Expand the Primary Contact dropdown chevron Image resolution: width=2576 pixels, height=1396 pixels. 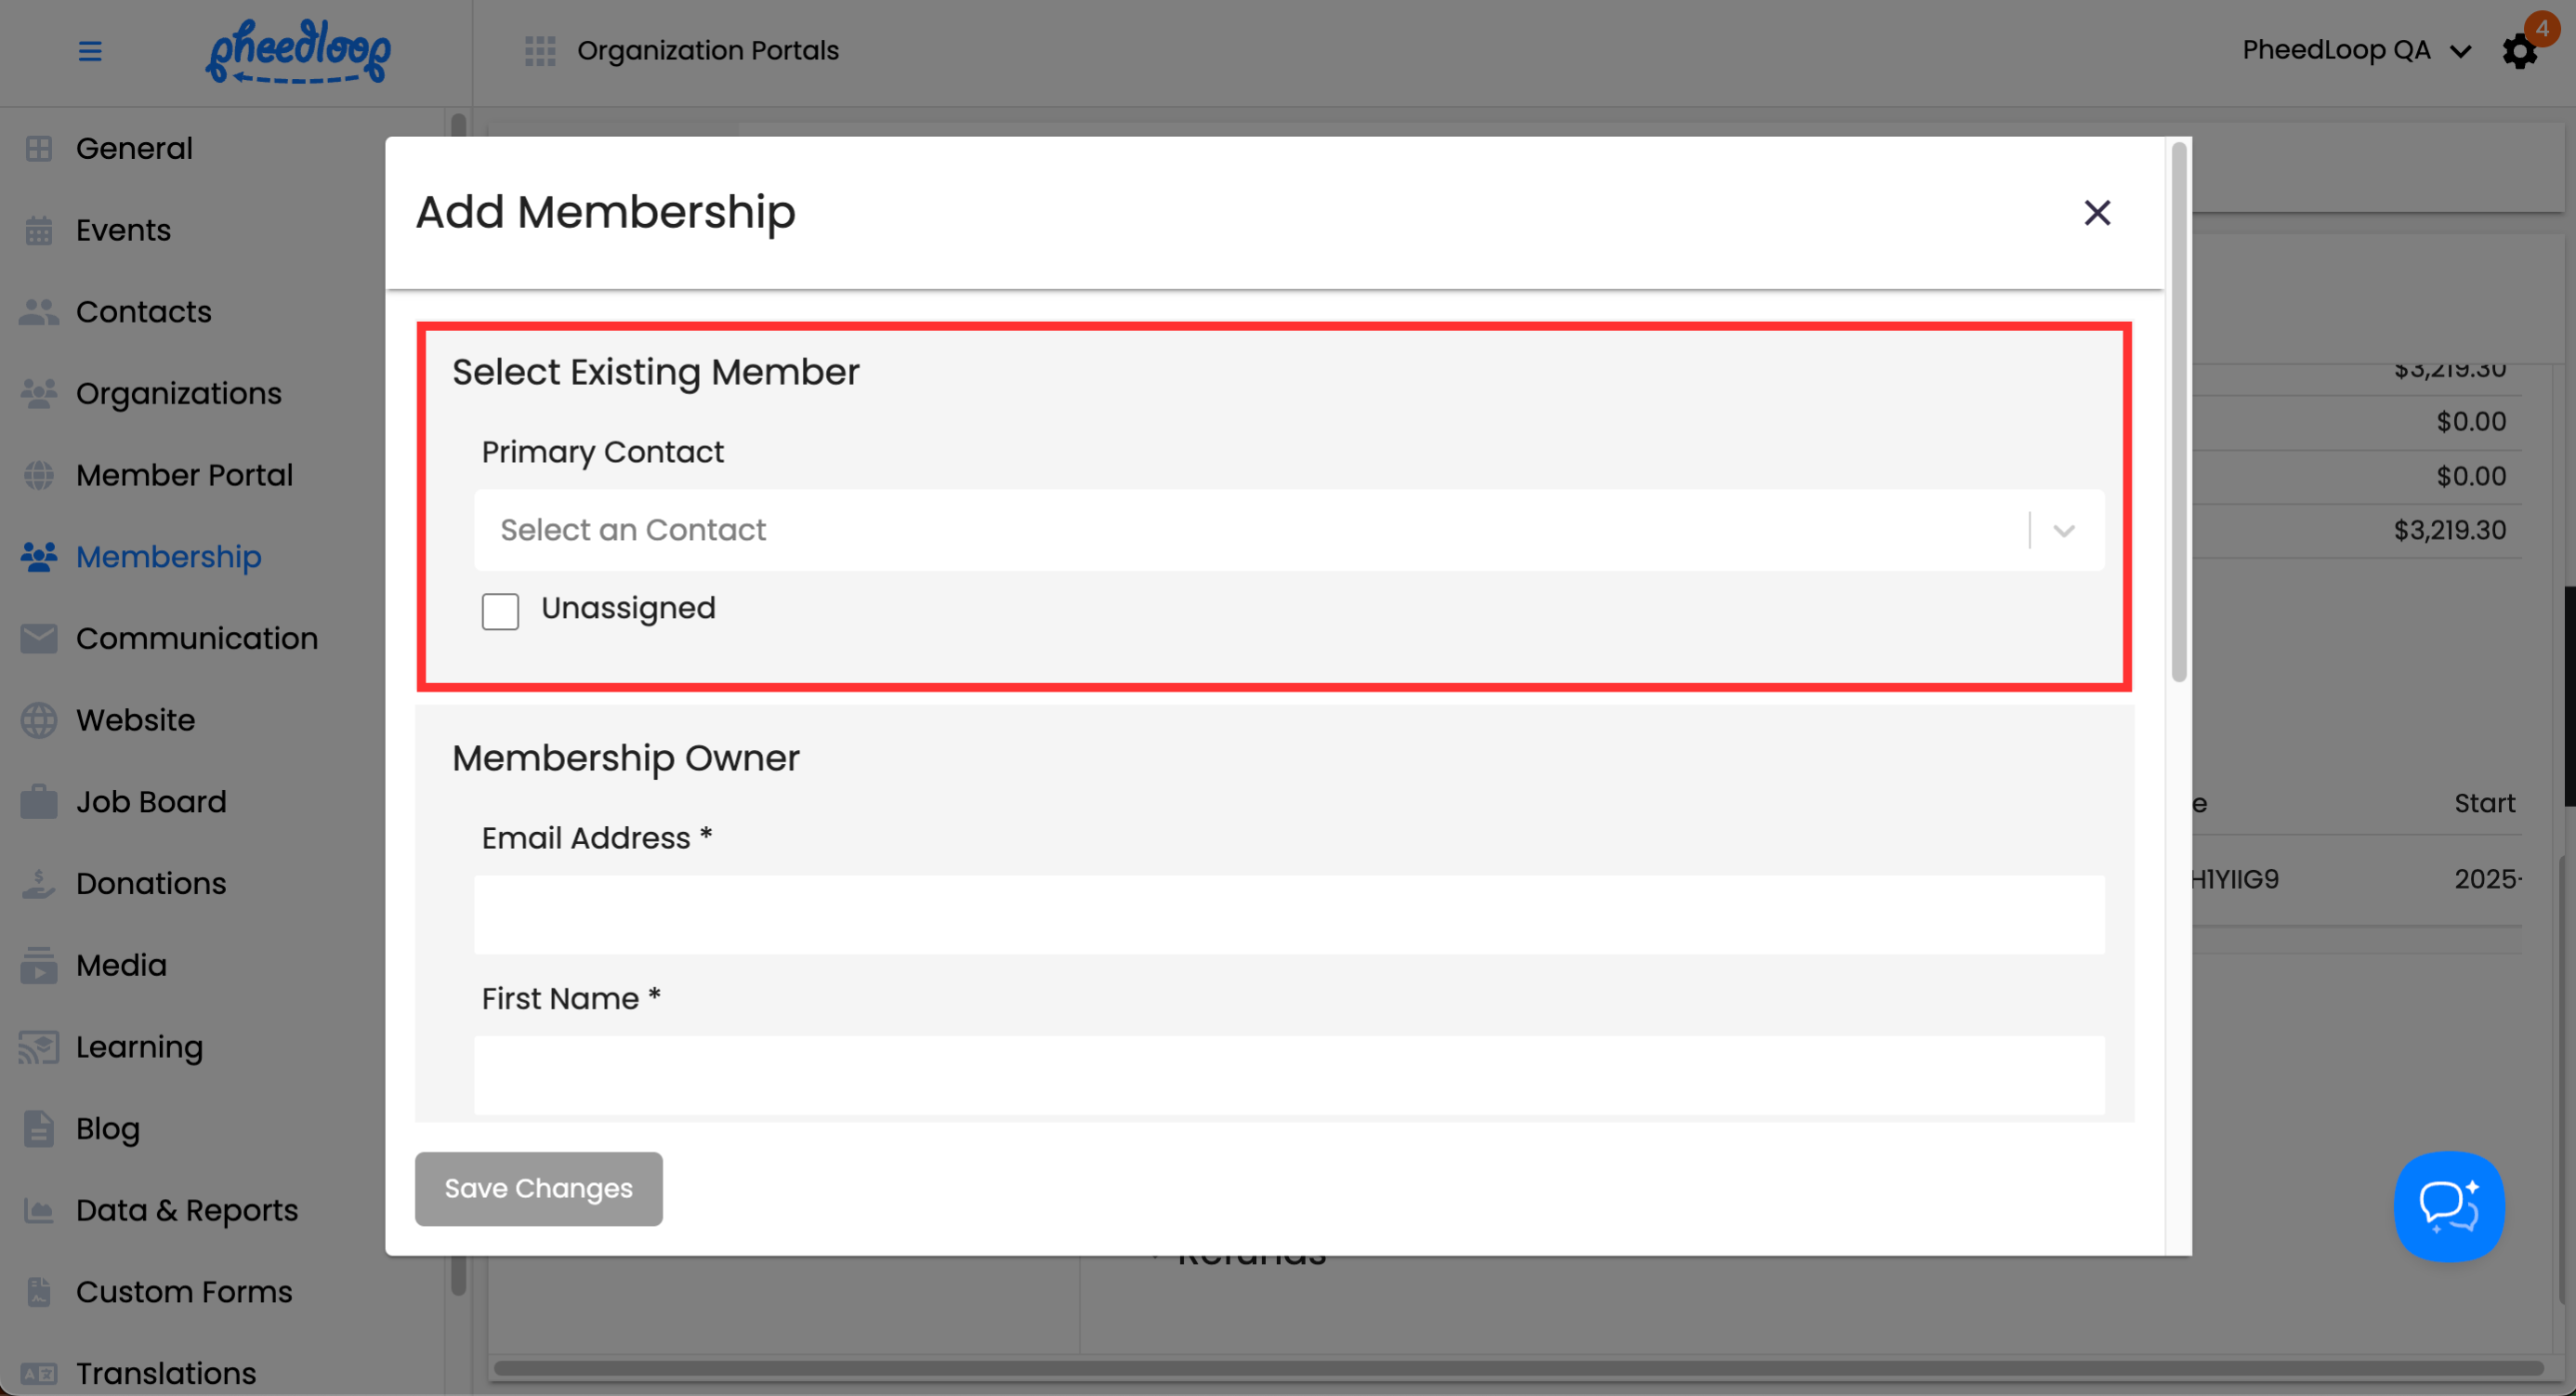click(2064, 531)
